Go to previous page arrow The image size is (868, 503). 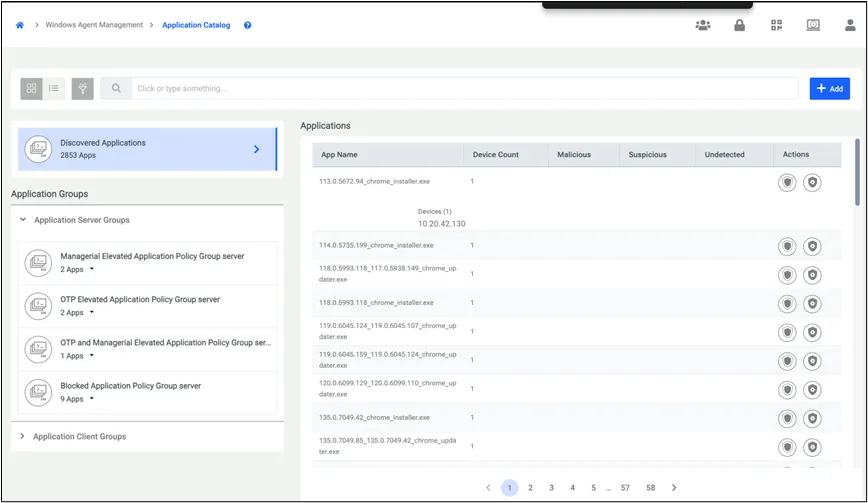tap(488, 488)
